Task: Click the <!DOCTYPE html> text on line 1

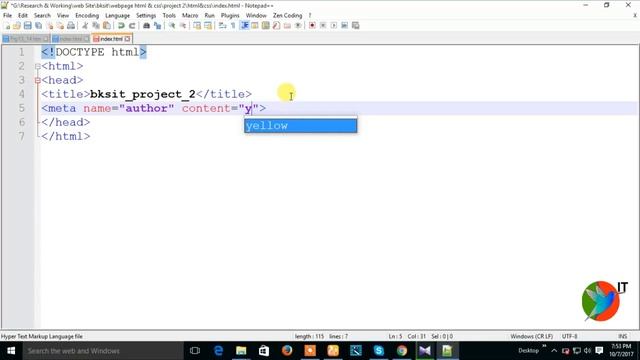Action: point(94,52)
